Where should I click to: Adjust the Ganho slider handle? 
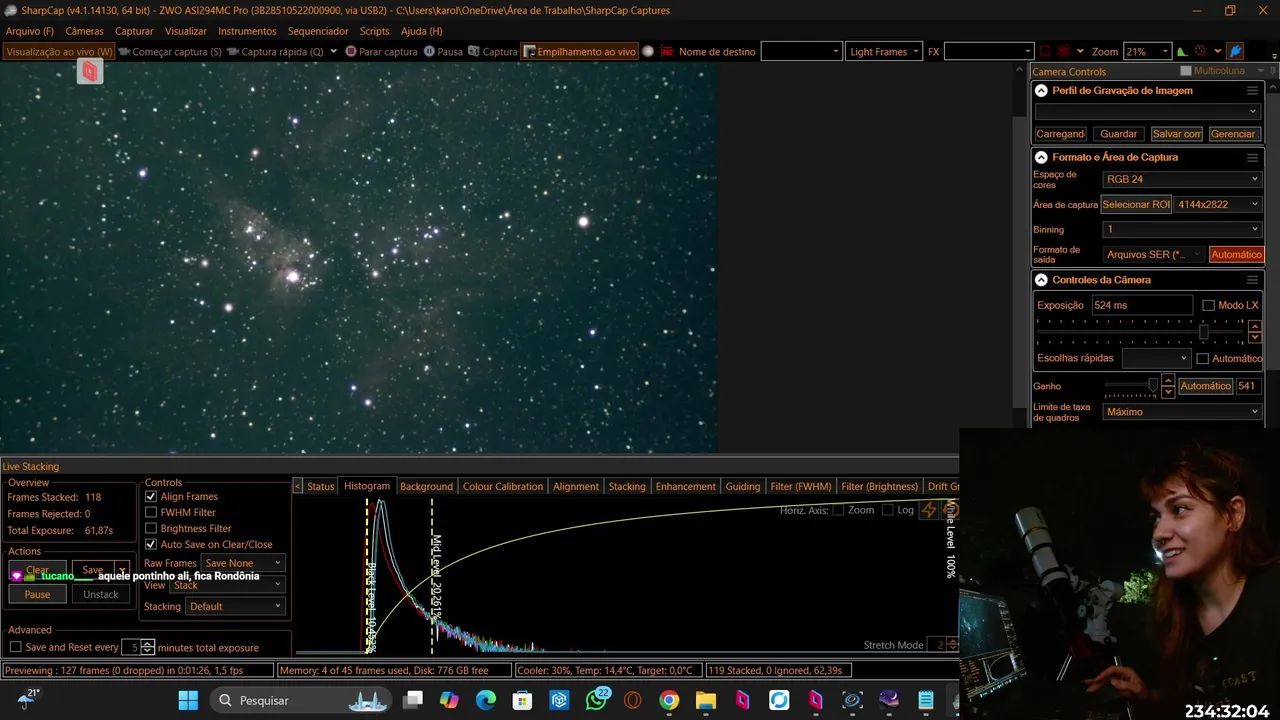(1153, 385)
